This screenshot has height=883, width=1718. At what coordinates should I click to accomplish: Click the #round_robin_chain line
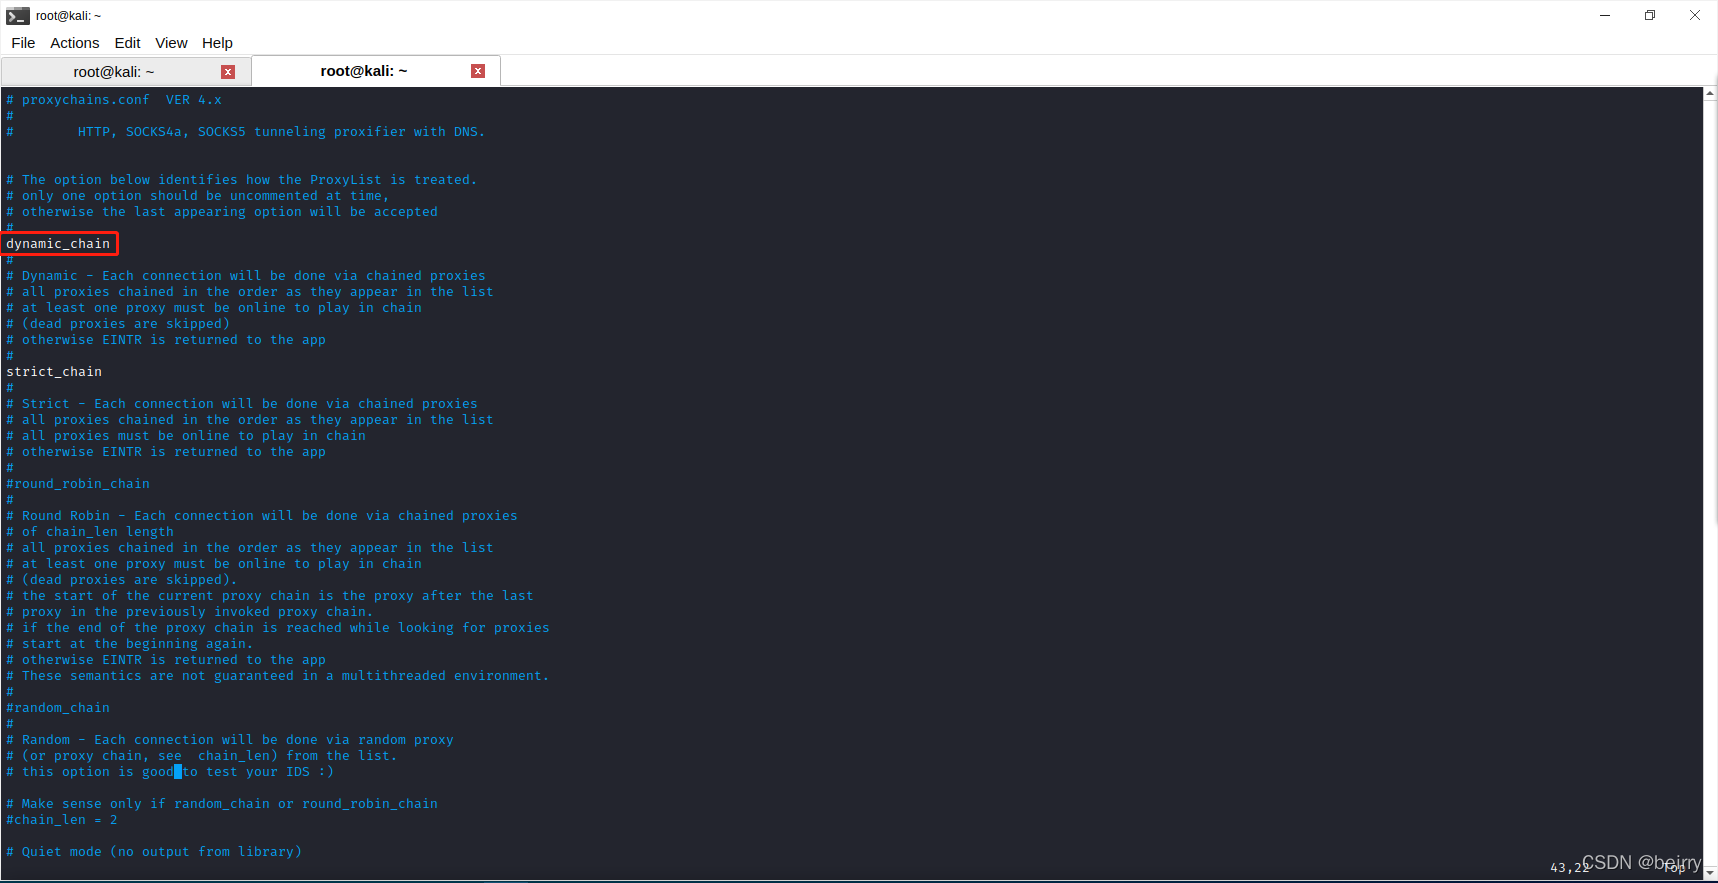pos(78,484)
